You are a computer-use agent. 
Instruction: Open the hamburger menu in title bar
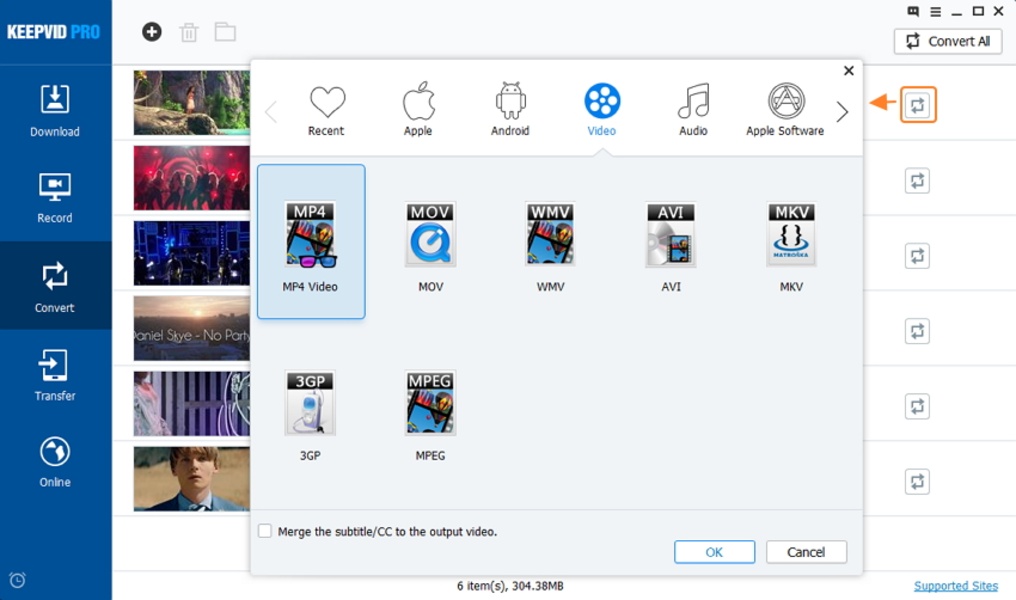(x=935, y=12)
